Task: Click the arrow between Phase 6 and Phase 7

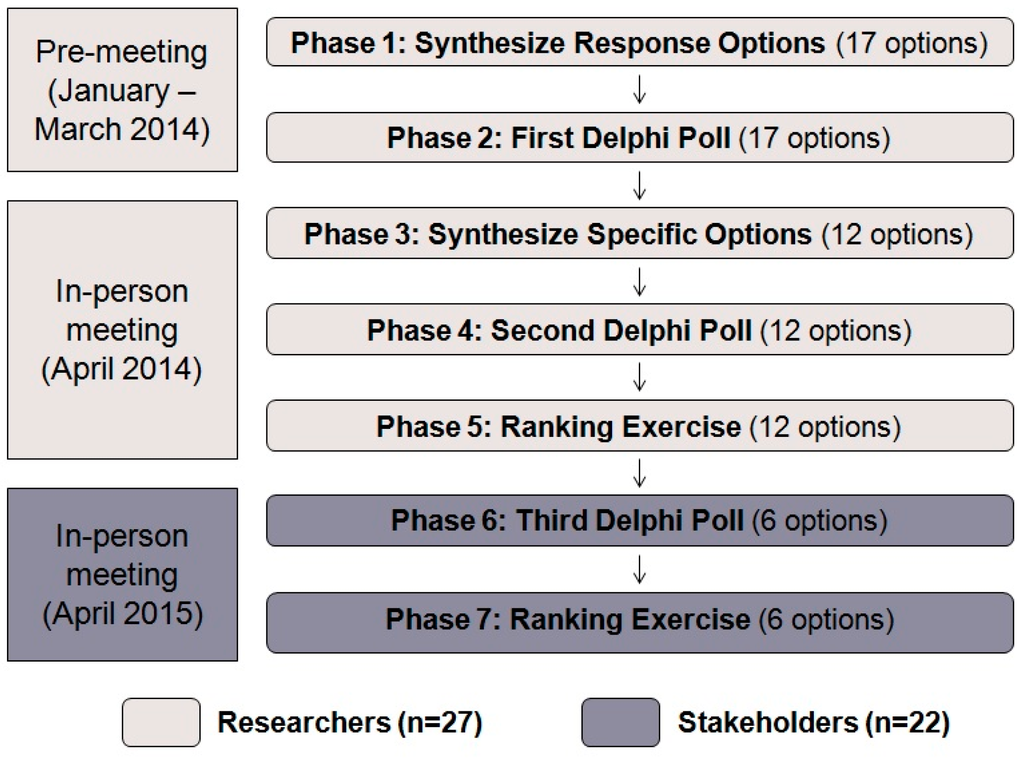Action: 640,570
